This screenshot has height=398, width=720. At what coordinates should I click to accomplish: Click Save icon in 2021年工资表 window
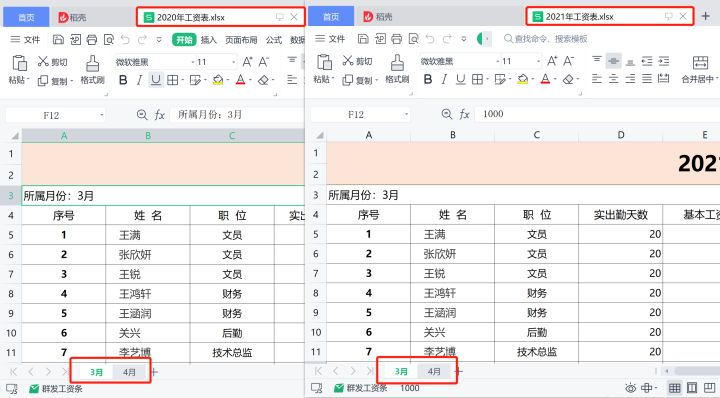tap(363, 39)
